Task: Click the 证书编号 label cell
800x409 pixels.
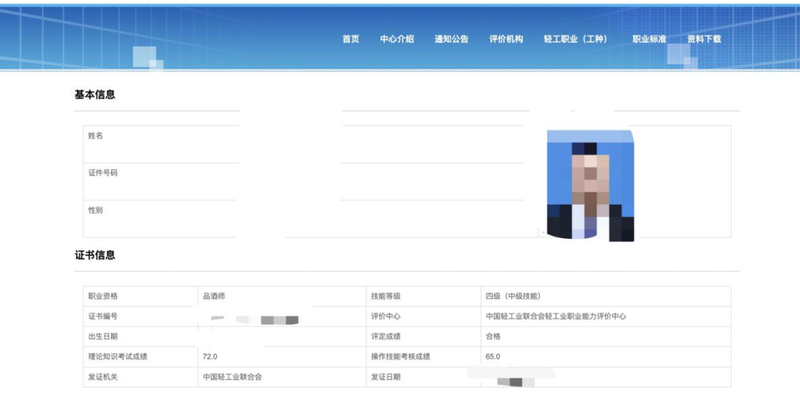Action: tap(140, 316)
